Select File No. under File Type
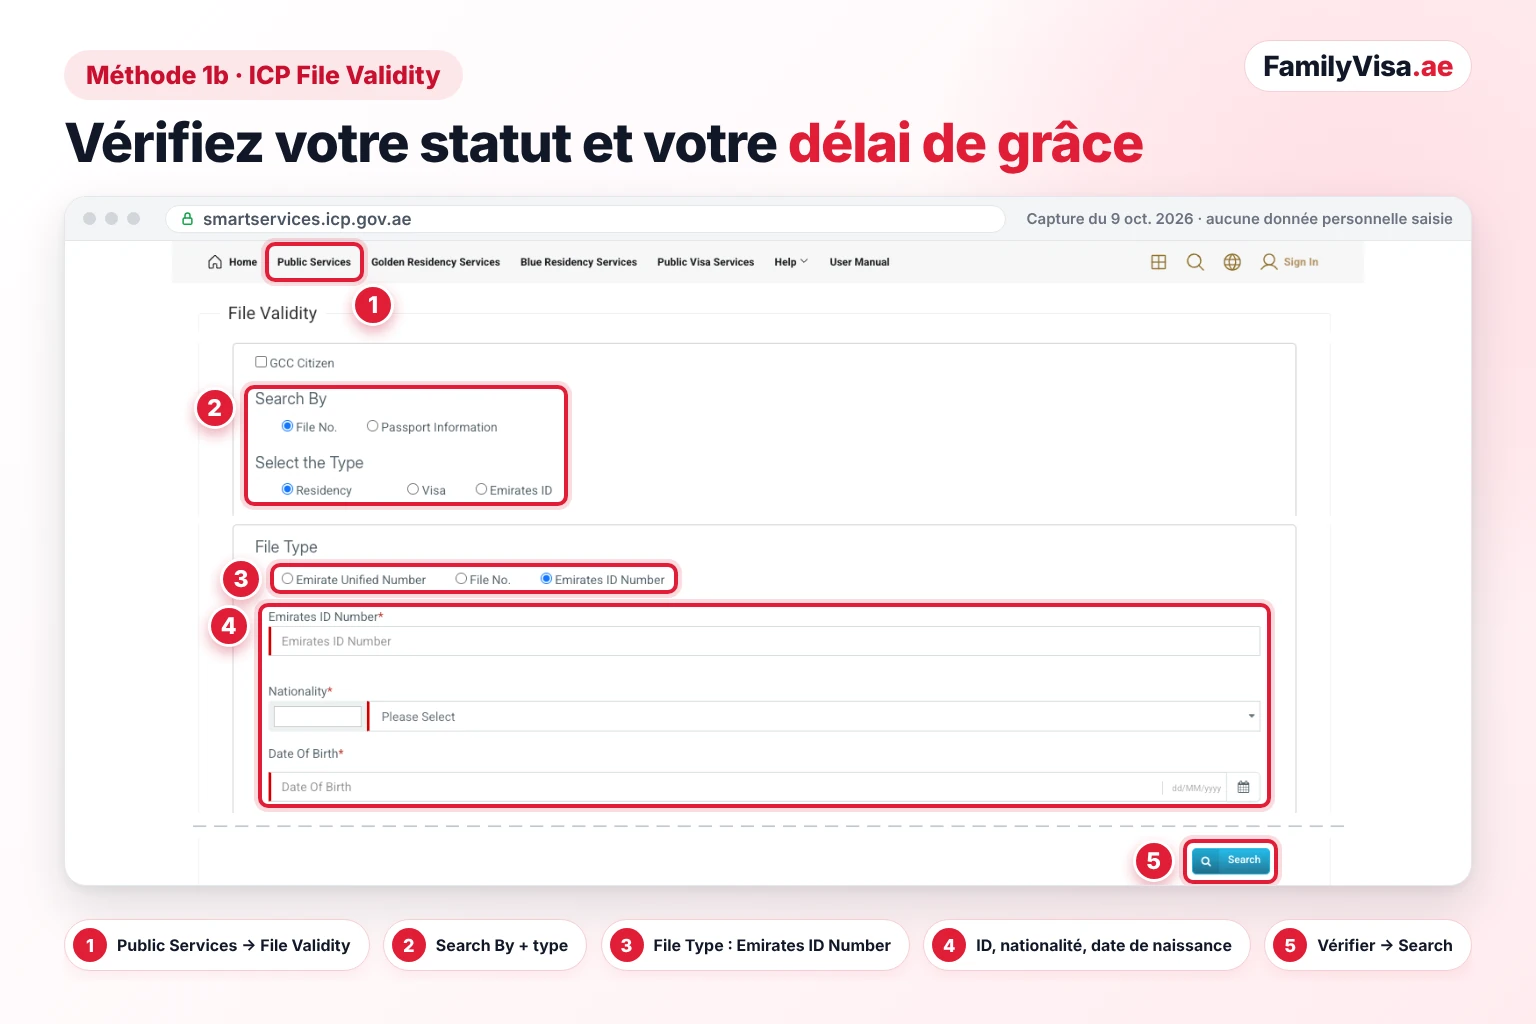1536x1024 pixels. point(461,579)
